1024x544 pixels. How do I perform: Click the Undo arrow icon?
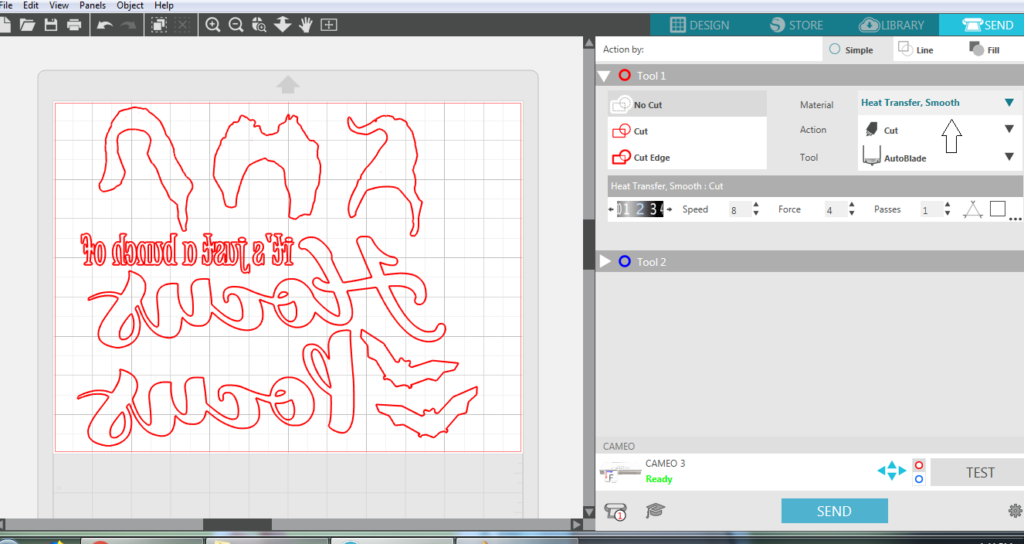pyautogui.click(x=103, y=25)
